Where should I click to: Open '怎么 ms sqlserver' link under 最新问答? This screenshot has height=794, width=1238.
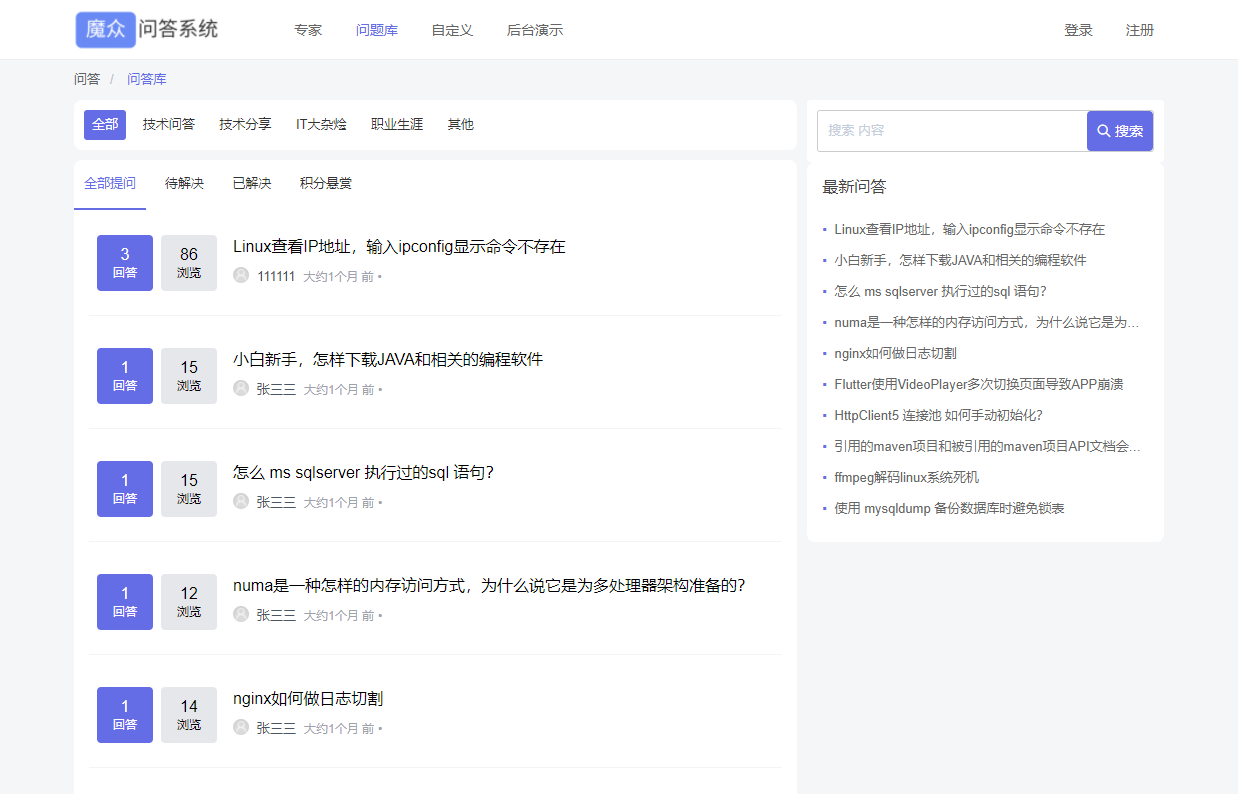coord(941,291)
